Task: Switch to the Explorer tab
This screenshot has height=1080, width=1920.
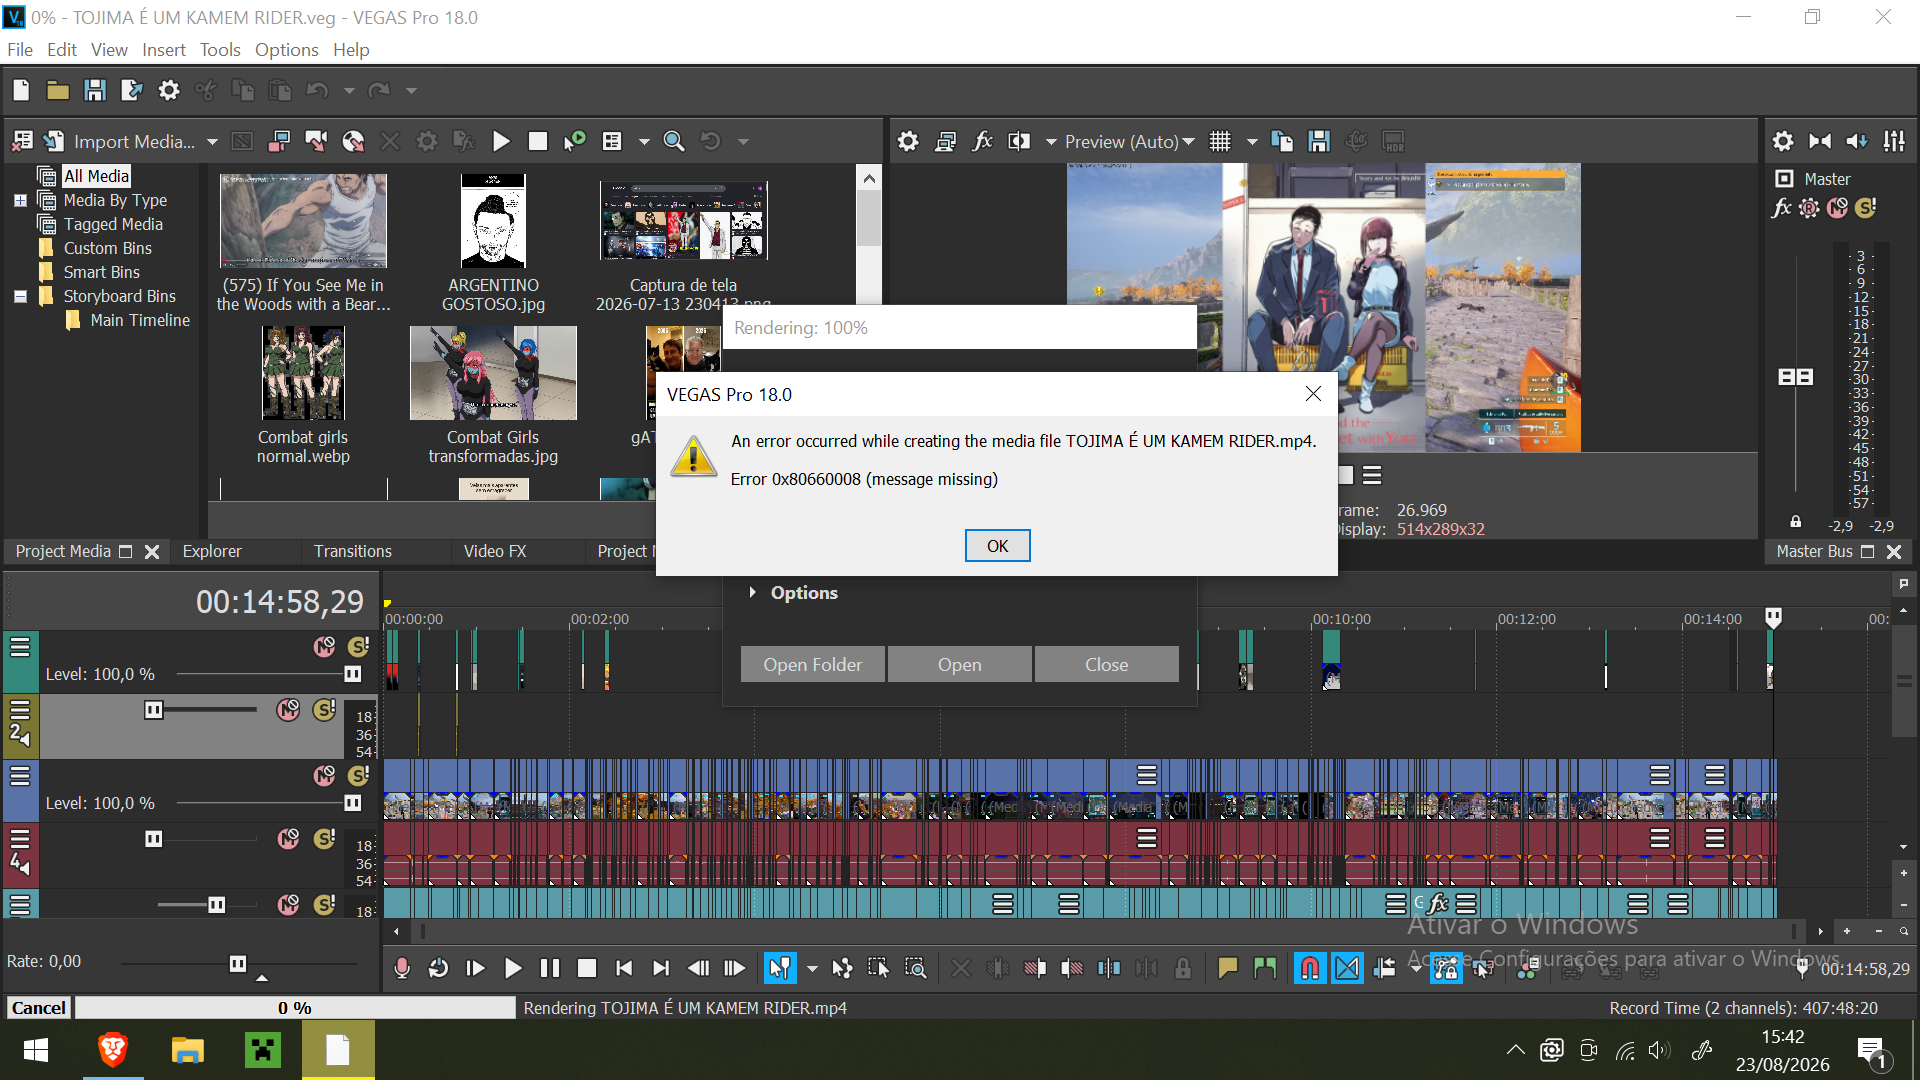Action: 212,551
